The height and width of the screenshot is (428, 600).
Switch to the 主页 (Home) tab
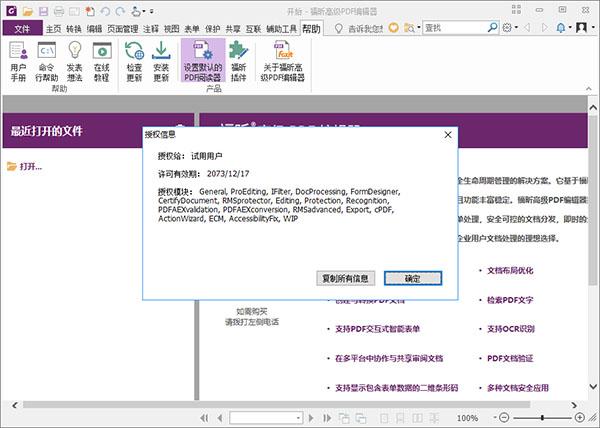[53, 29]
